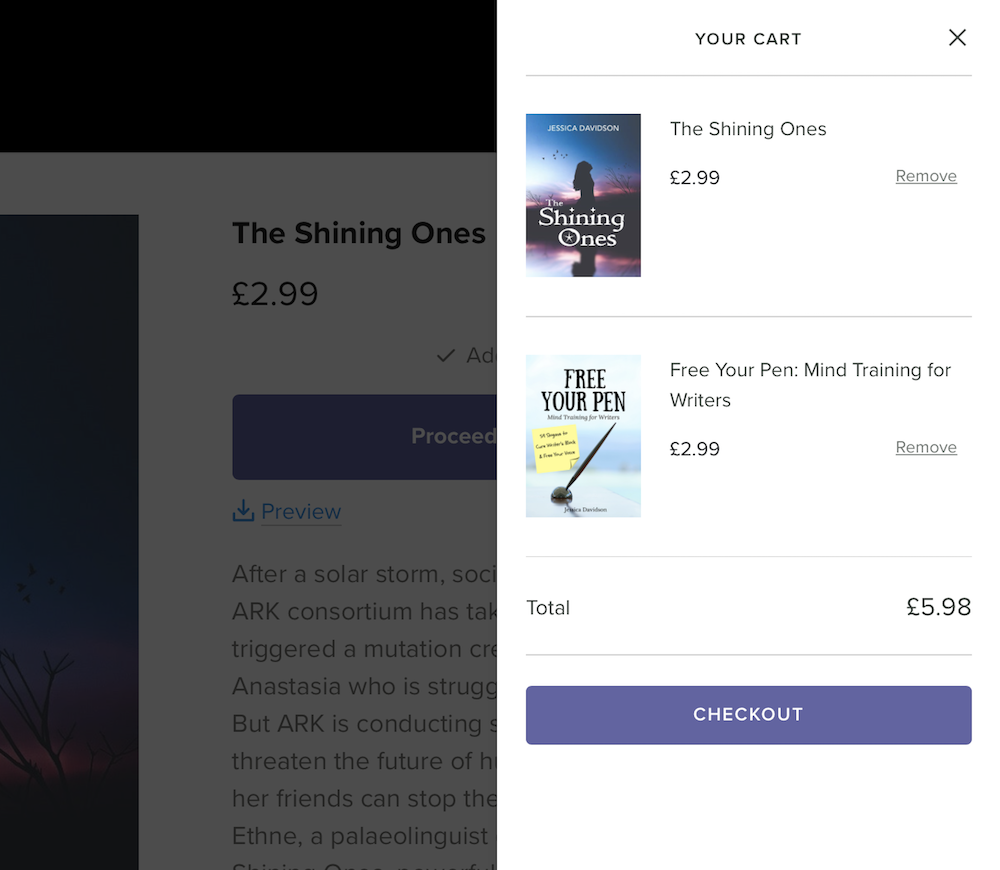Click the Free Your Pen item price £2.99

click(x=694, y=448)
